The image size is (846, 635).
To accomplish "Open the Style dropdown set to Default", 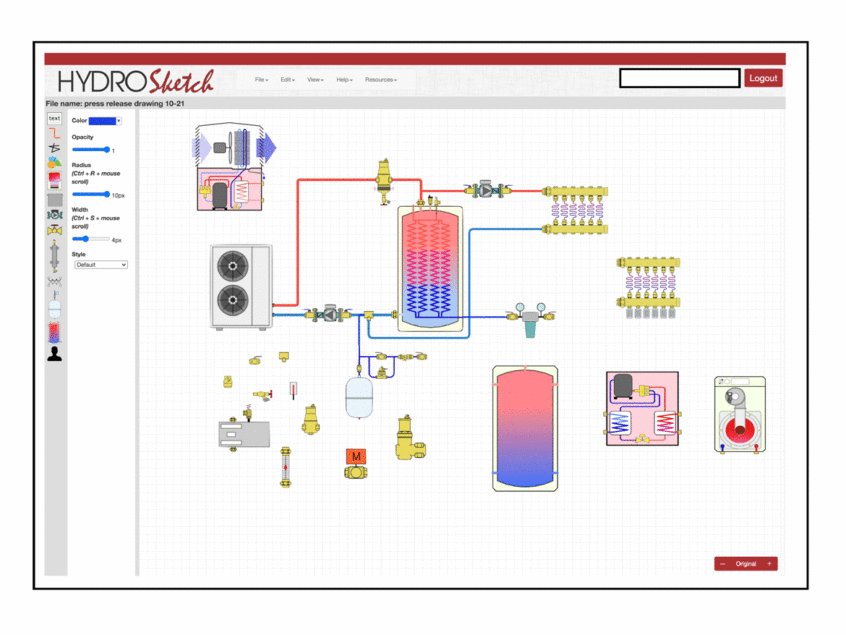I will coord(101,265).
